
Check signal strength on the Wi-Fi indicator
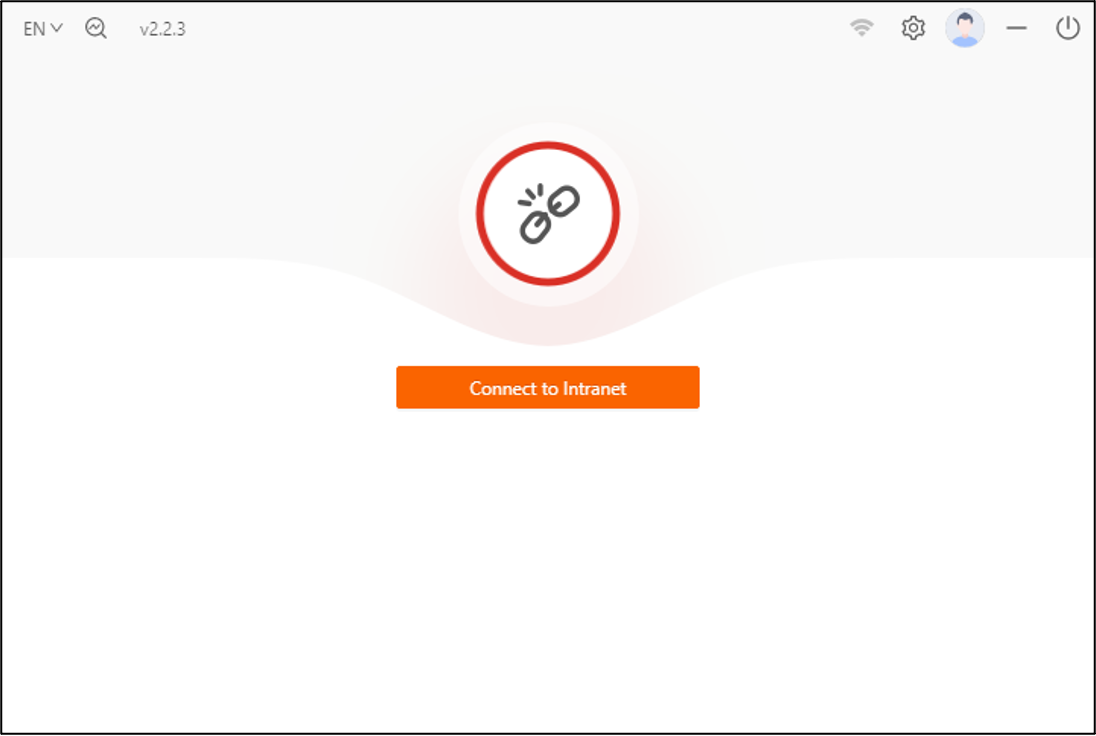[862, 28]
